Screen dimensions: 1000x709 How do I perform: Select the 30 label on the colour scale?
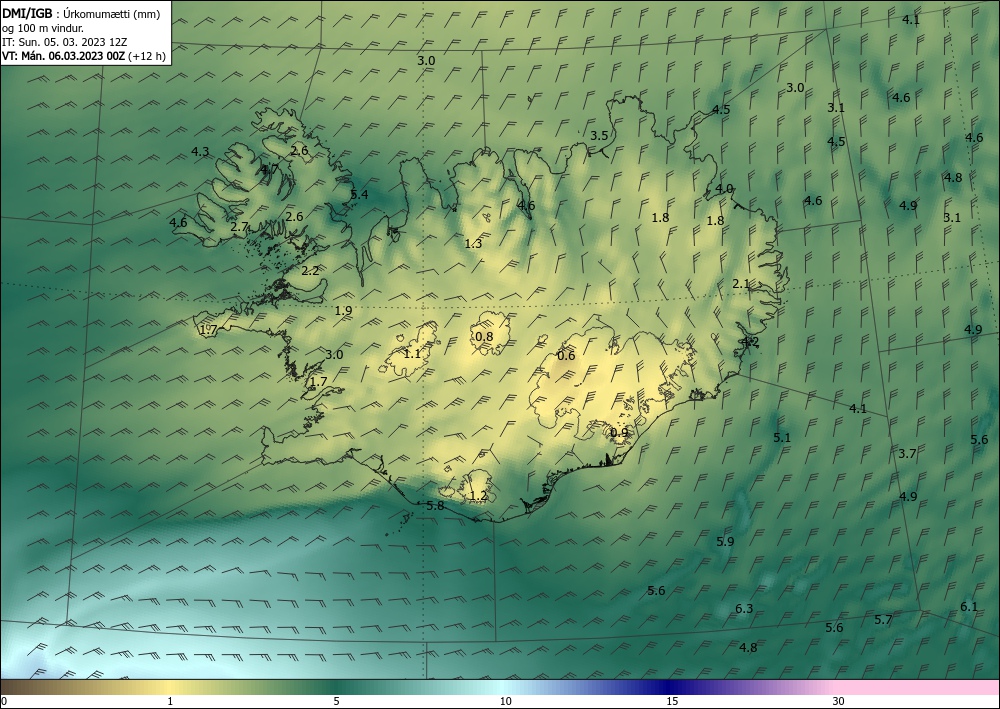coord(839,702)
